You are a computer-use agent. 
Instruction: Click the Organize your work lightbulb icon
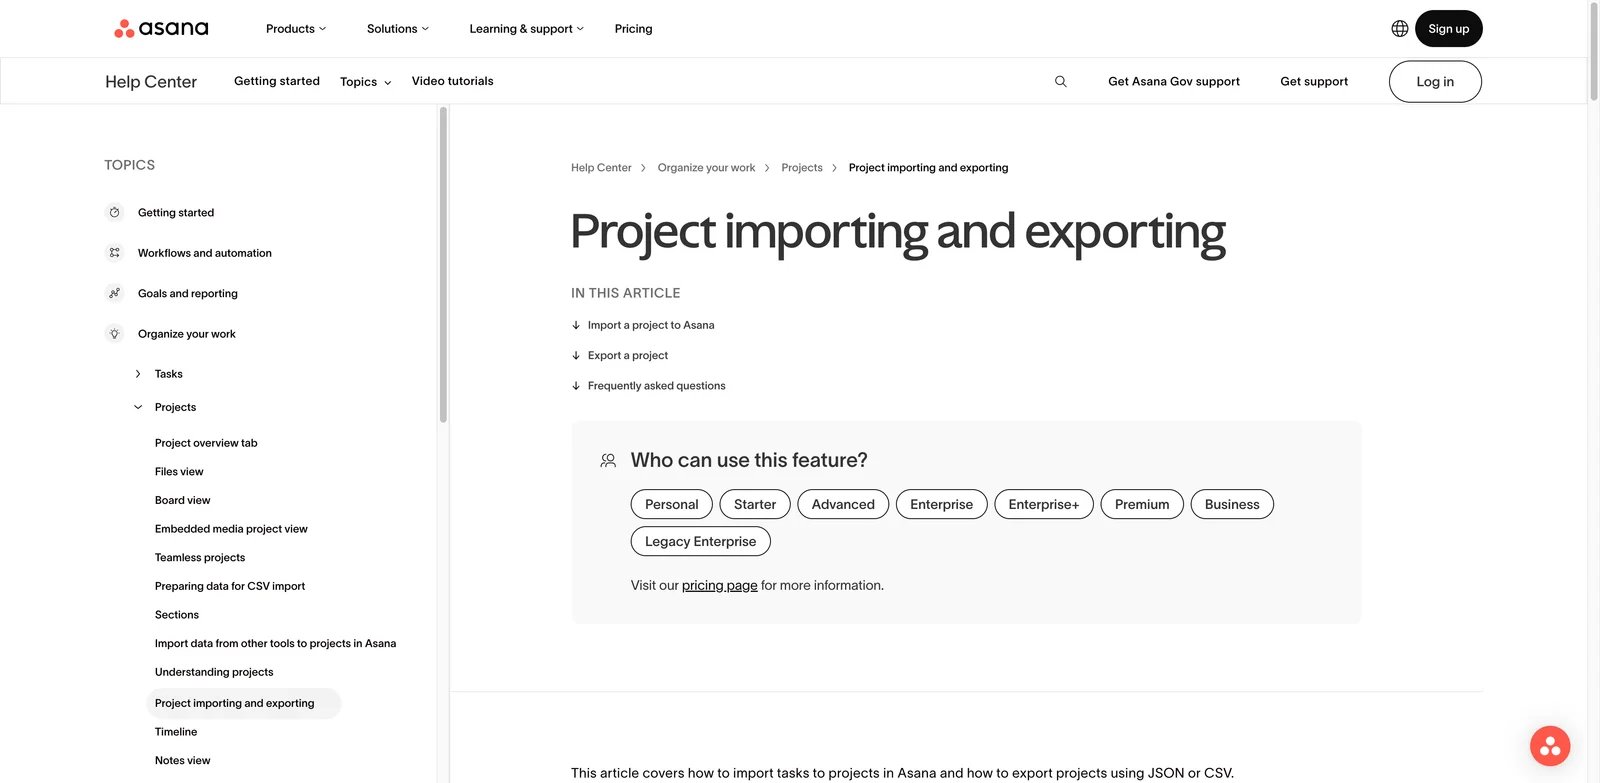pos(114,334)
